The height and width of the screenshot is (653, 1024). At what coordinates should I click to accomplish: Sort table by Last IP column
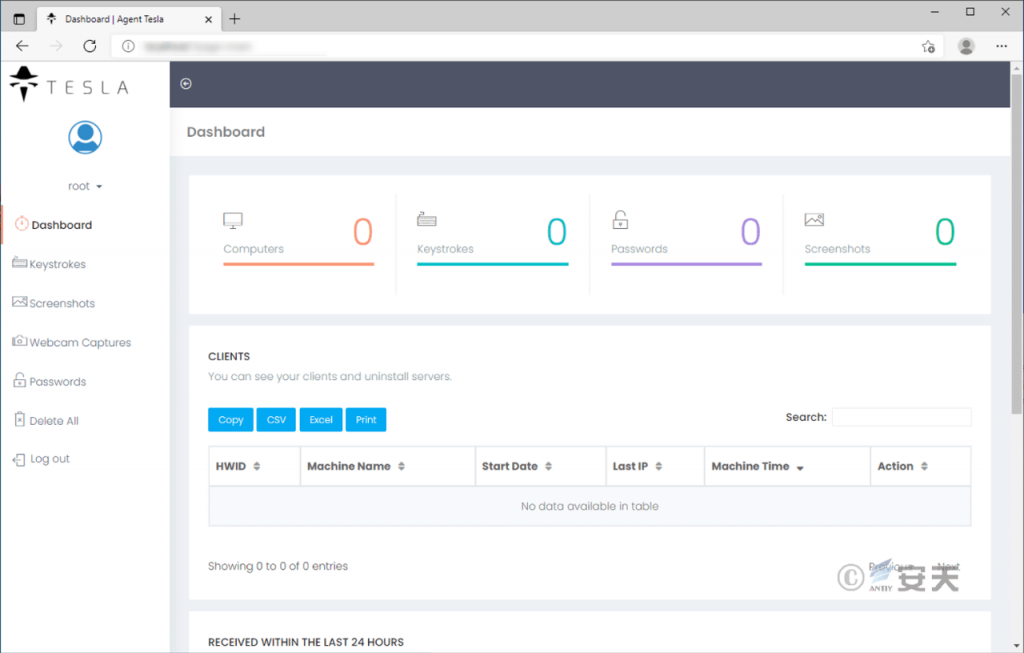[637, 466]
